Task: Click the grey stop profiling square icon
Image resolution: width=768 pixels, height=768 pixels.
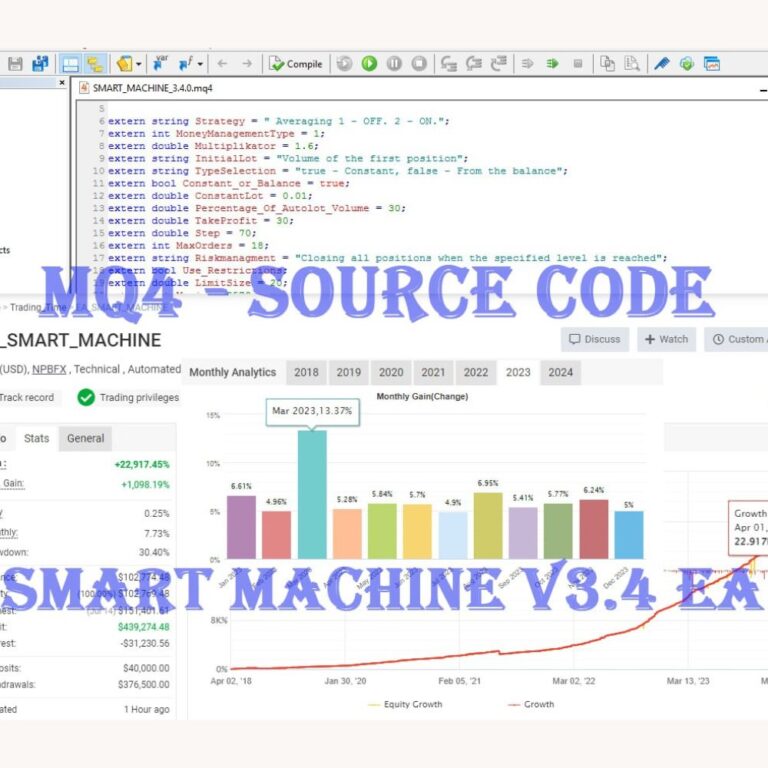Action: 578,64
